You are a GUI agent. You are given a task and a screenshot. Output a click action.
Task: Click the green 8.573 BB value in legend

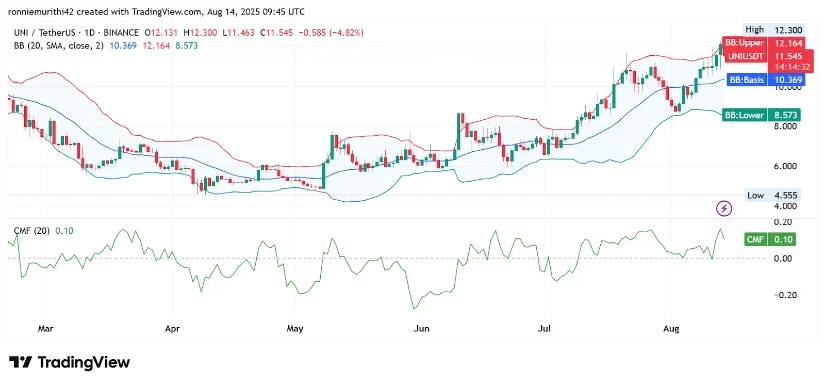tap(186, 46)
